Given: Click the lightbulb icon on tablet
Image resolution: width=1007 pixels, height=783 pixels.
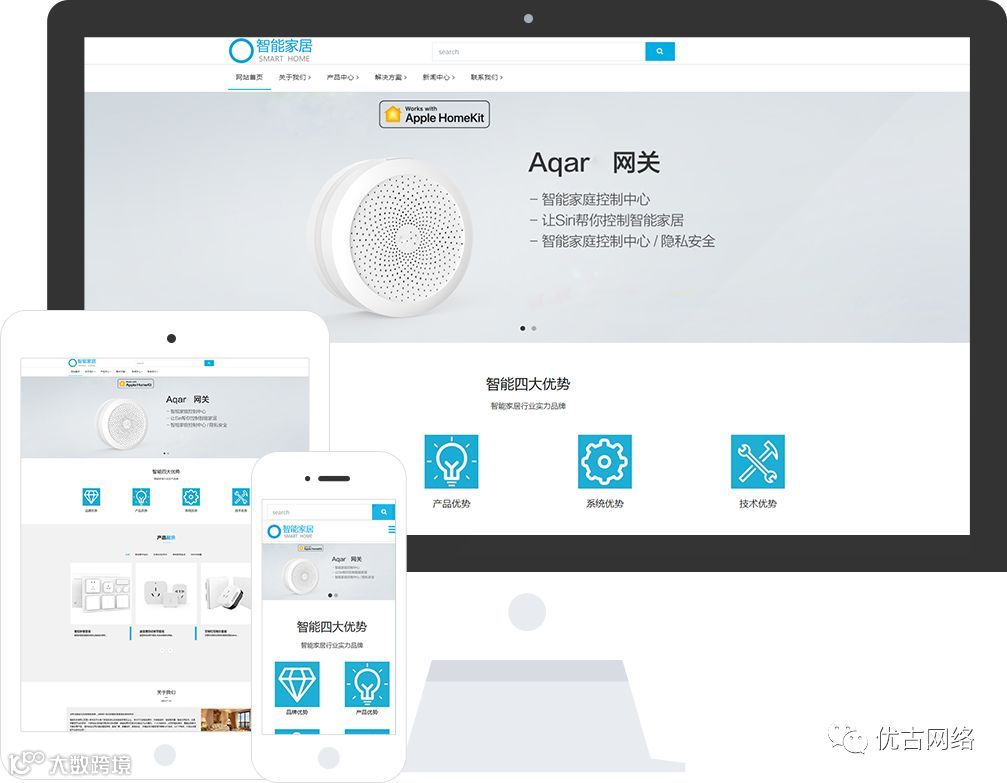Looking at the screenshot, I should pyautogui.click(x=141, y=497).
